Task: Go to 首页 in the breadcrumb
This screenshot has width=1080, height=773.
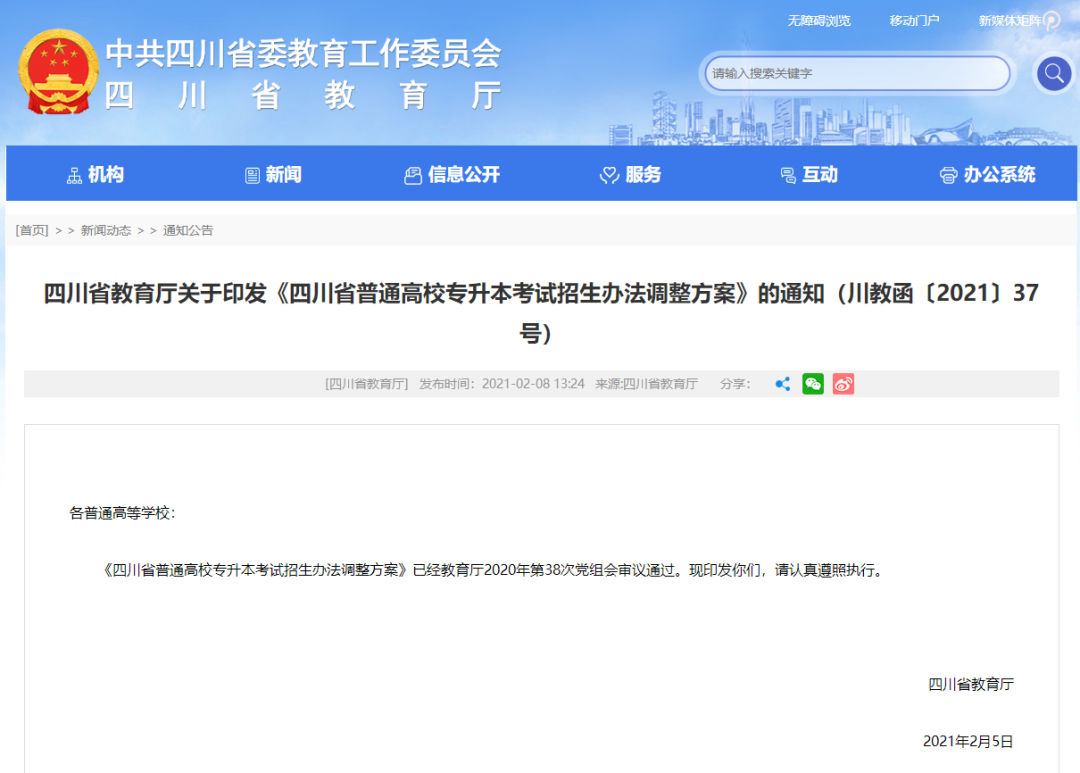Action: coord(32,230)
